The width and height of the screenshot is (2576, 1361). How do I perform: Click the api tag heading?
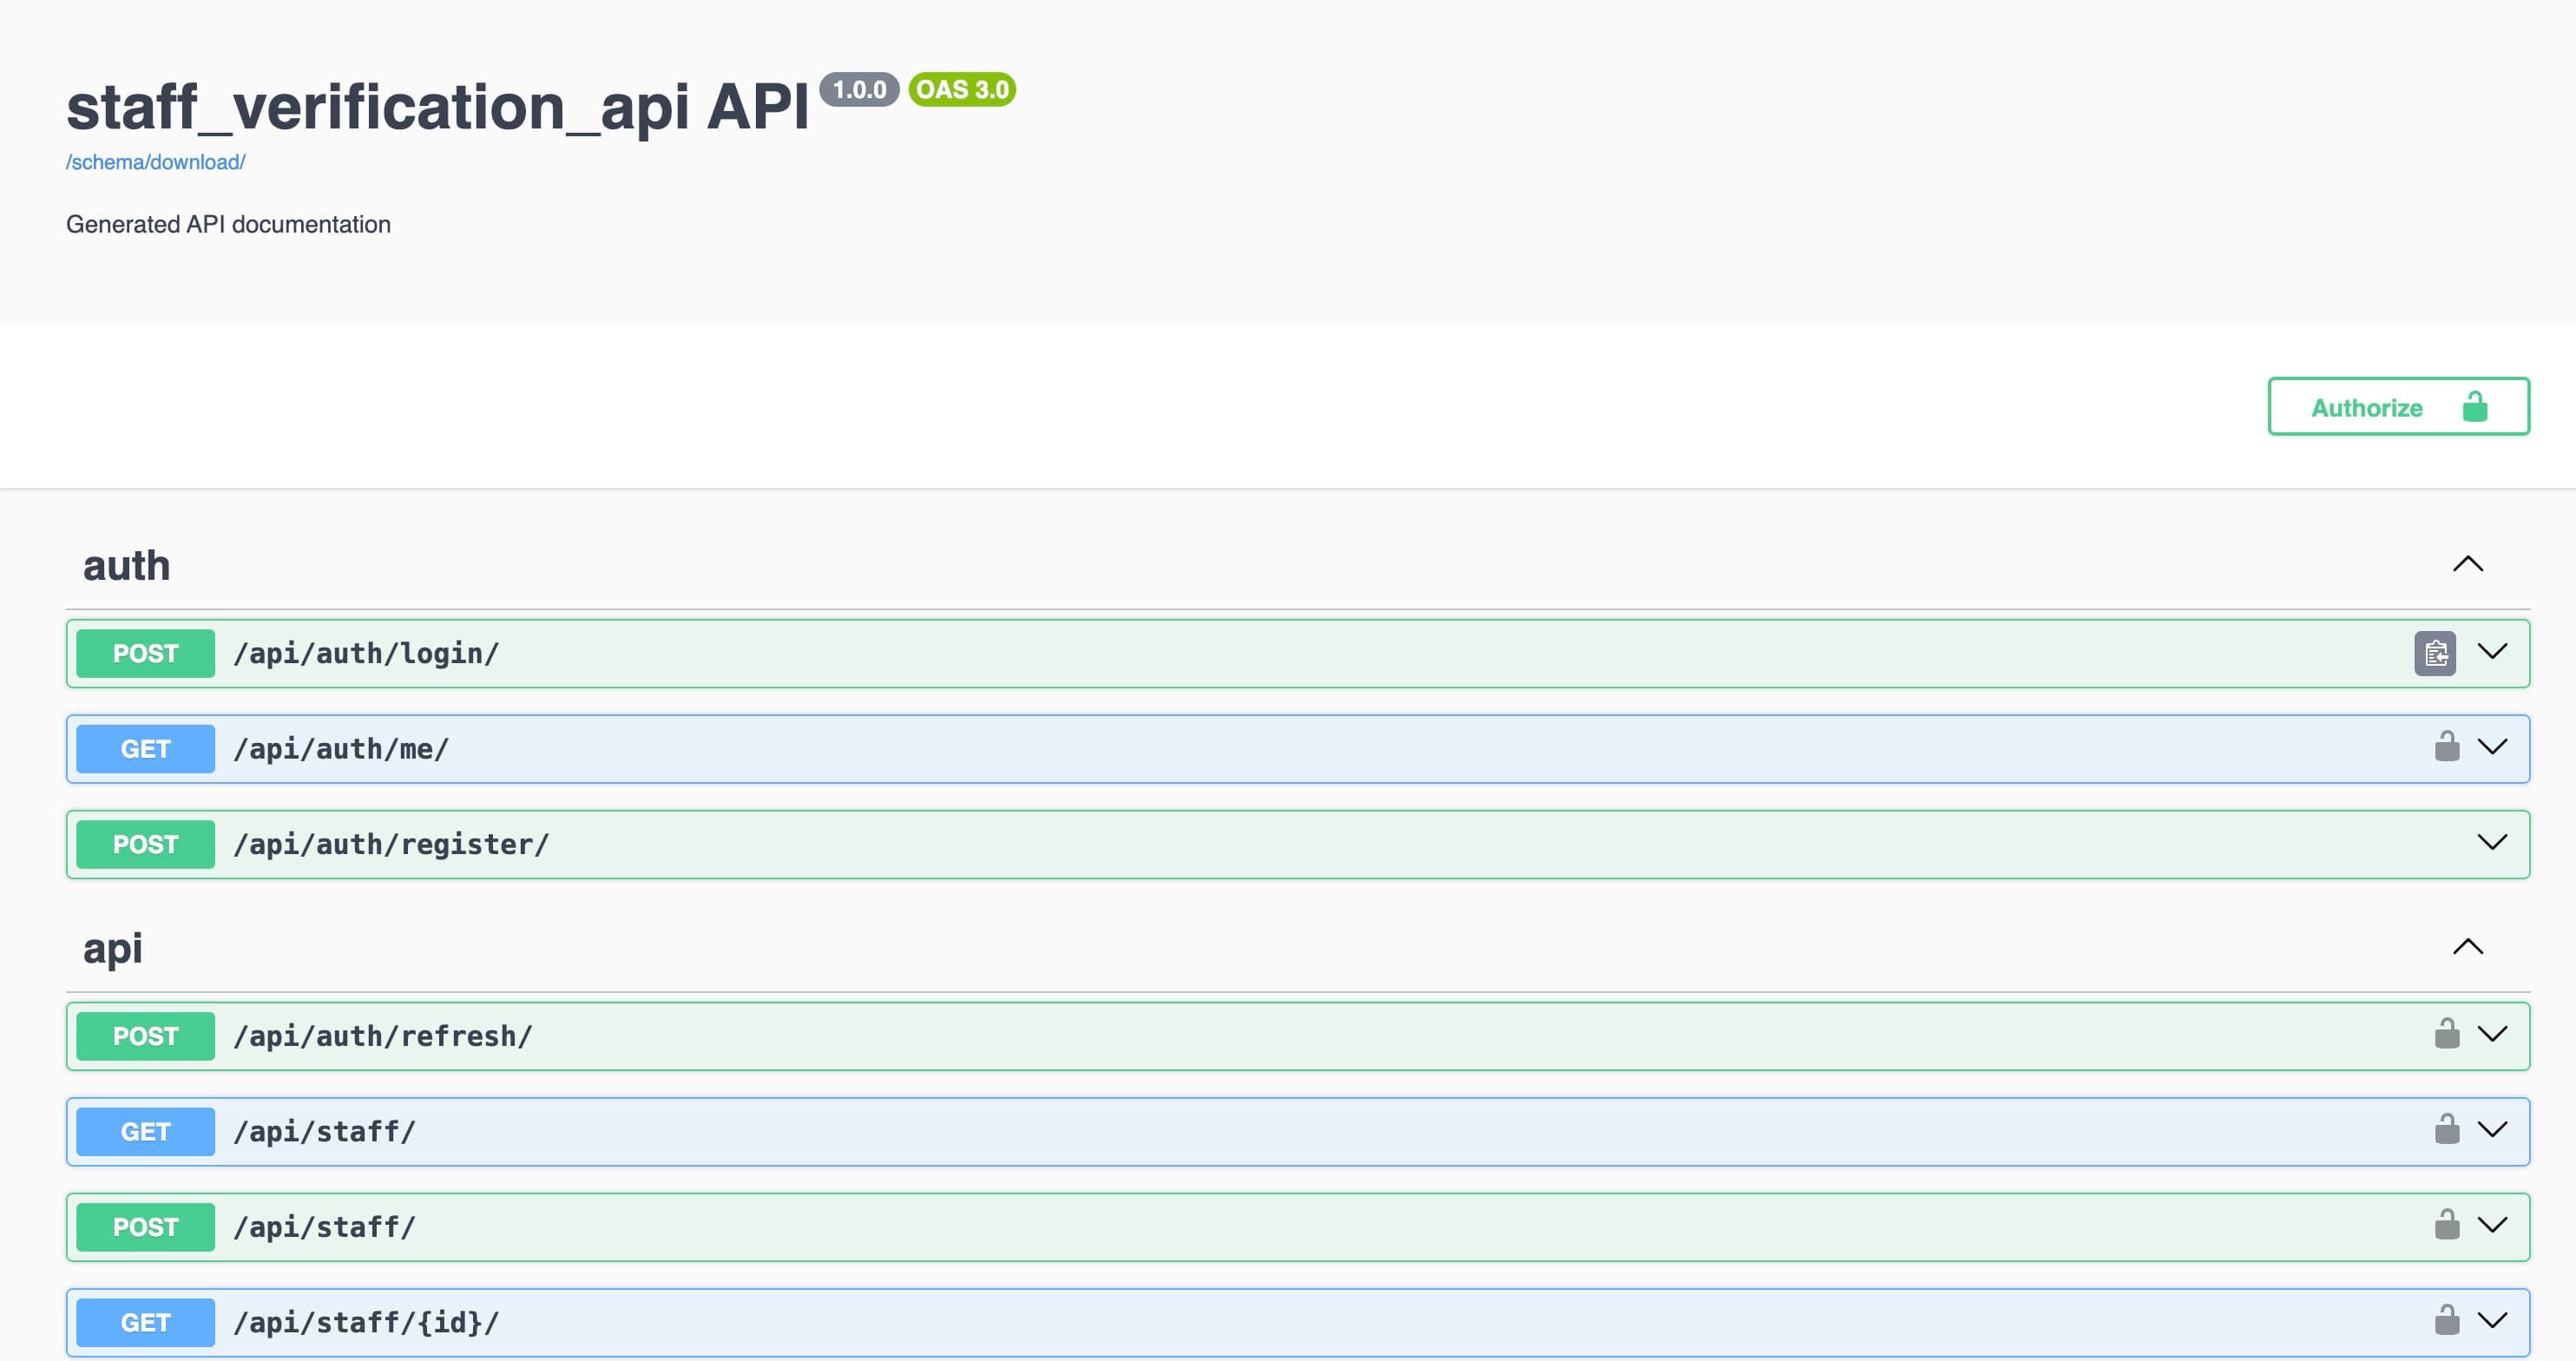(112, 949)
